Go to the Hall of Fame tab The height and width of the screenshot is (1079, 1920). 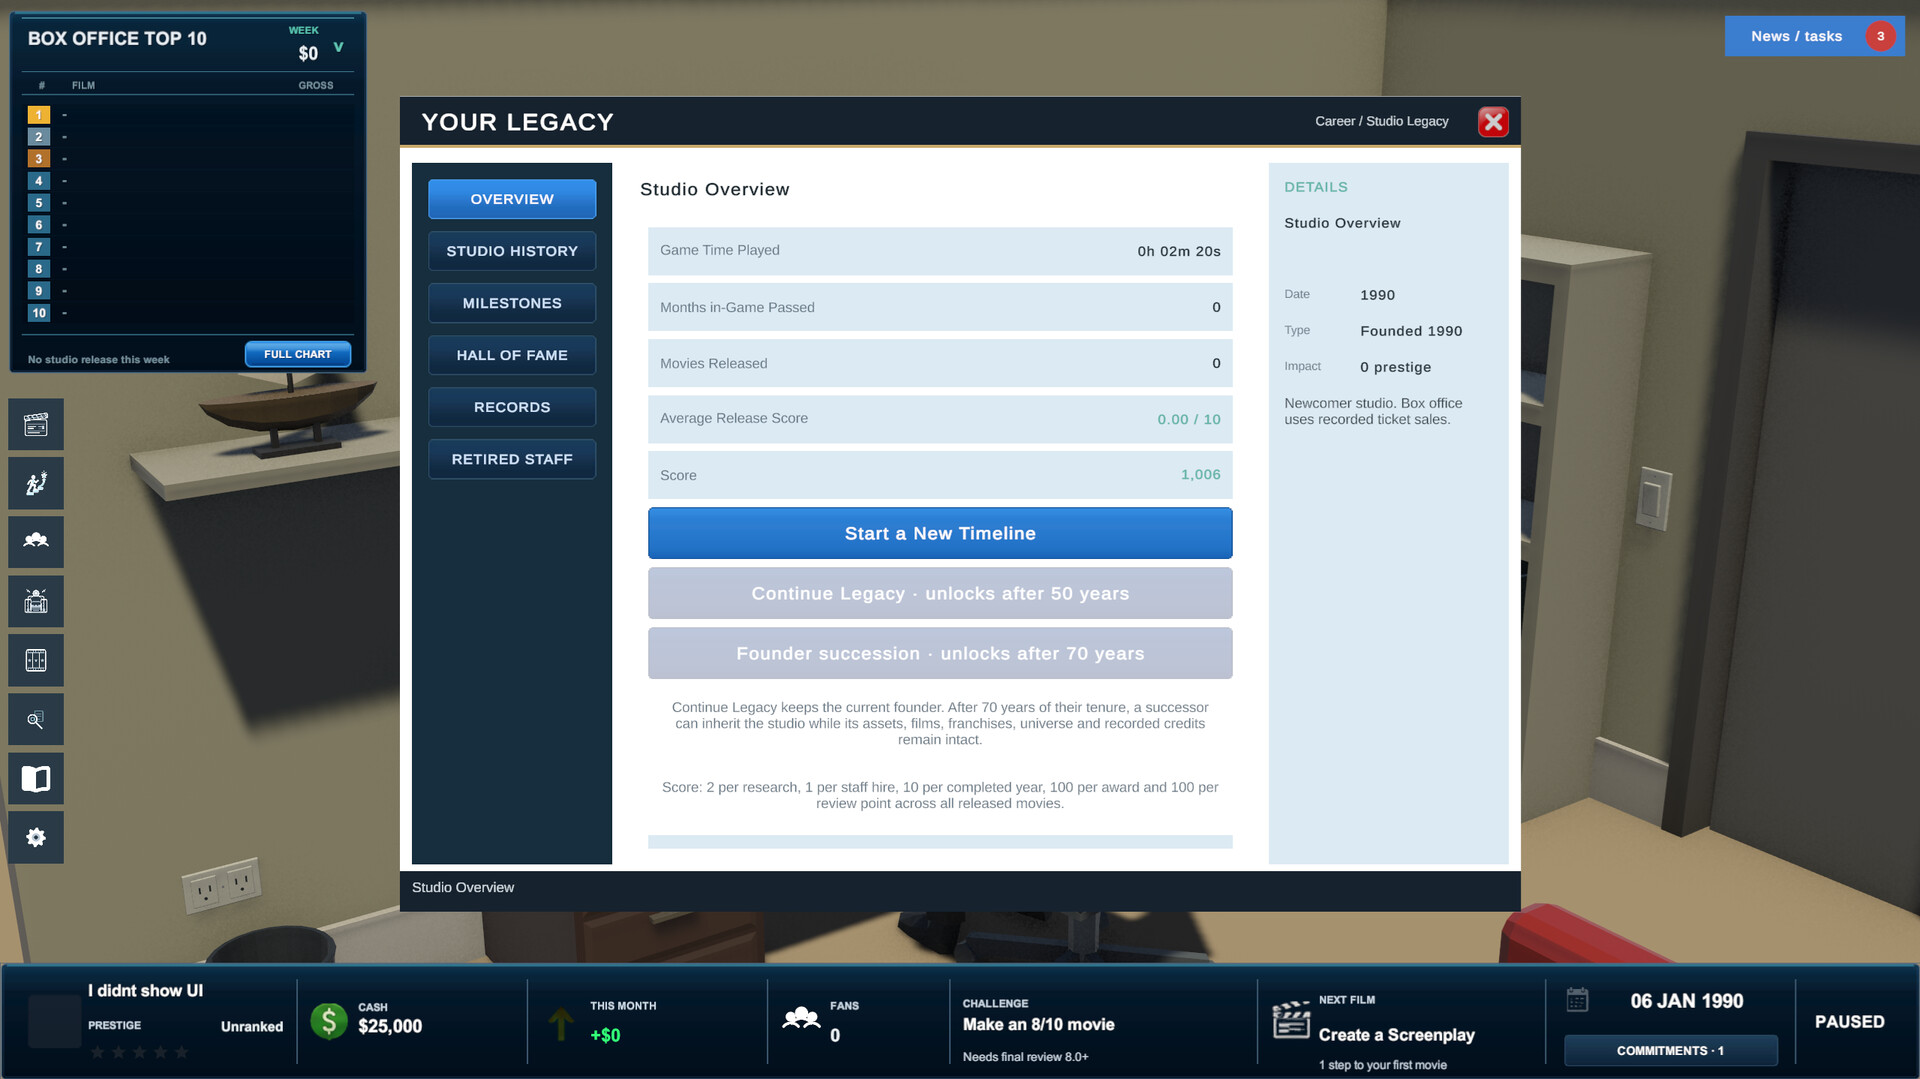(x=512, y=355)
